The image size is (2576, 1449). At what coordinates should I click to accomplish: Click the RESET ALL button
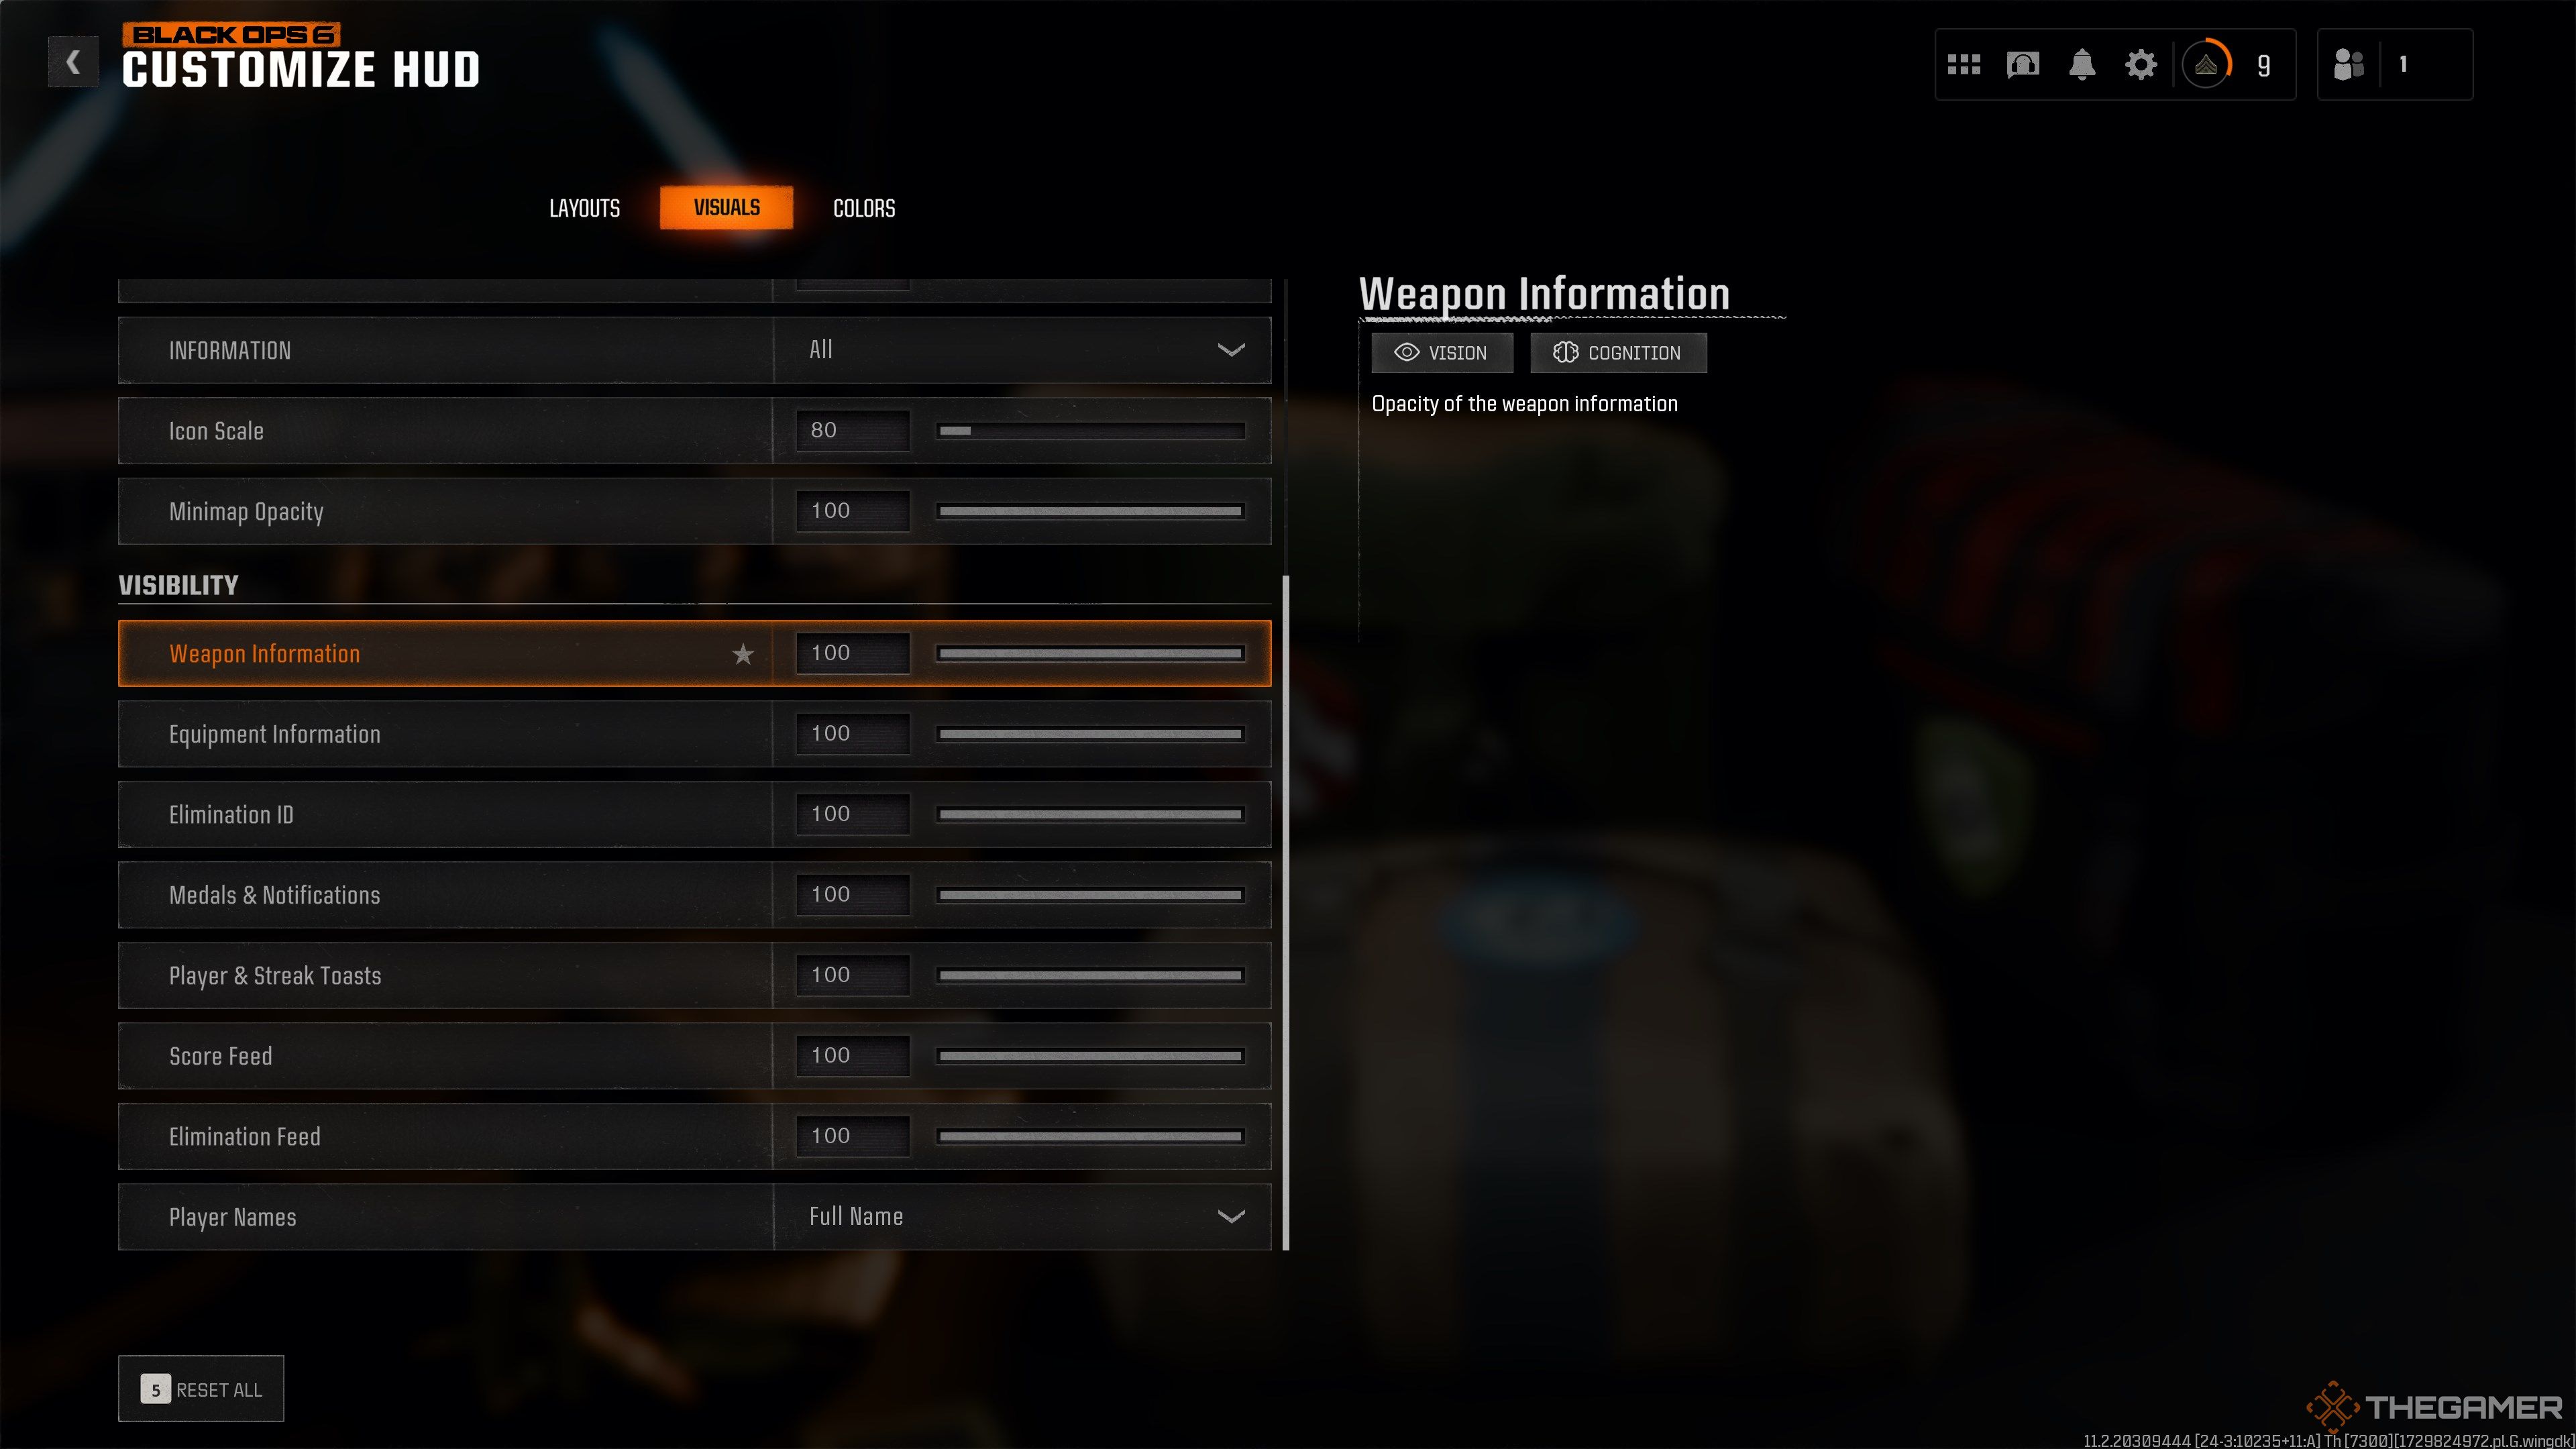(200, 1389)
